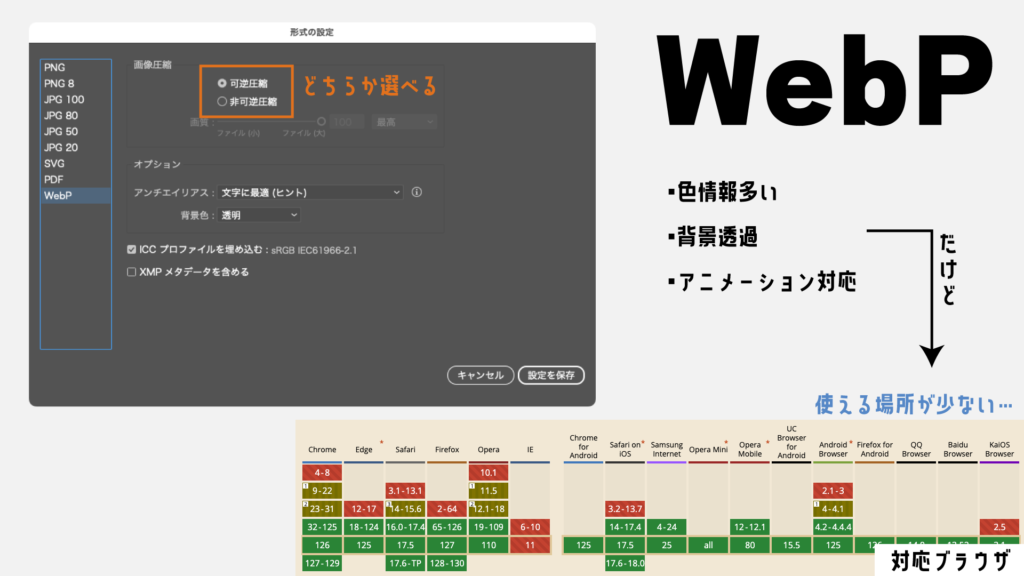
Task: Select JPG 80 format entry
Action: [61, 115]
